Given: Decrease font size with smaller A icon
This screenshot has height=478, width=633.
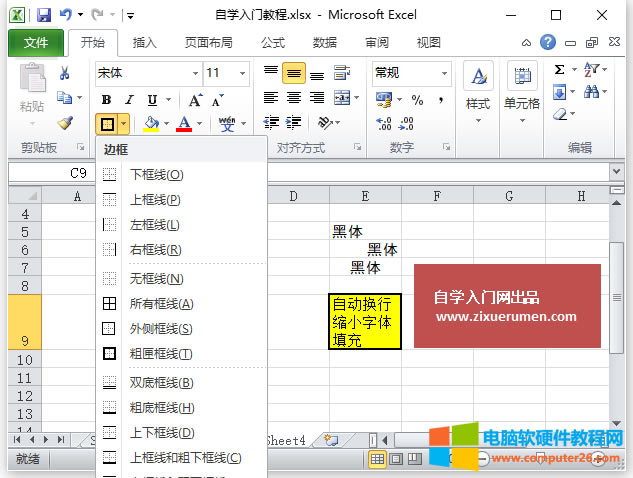Looking at the screenshot, I should 217,100.
